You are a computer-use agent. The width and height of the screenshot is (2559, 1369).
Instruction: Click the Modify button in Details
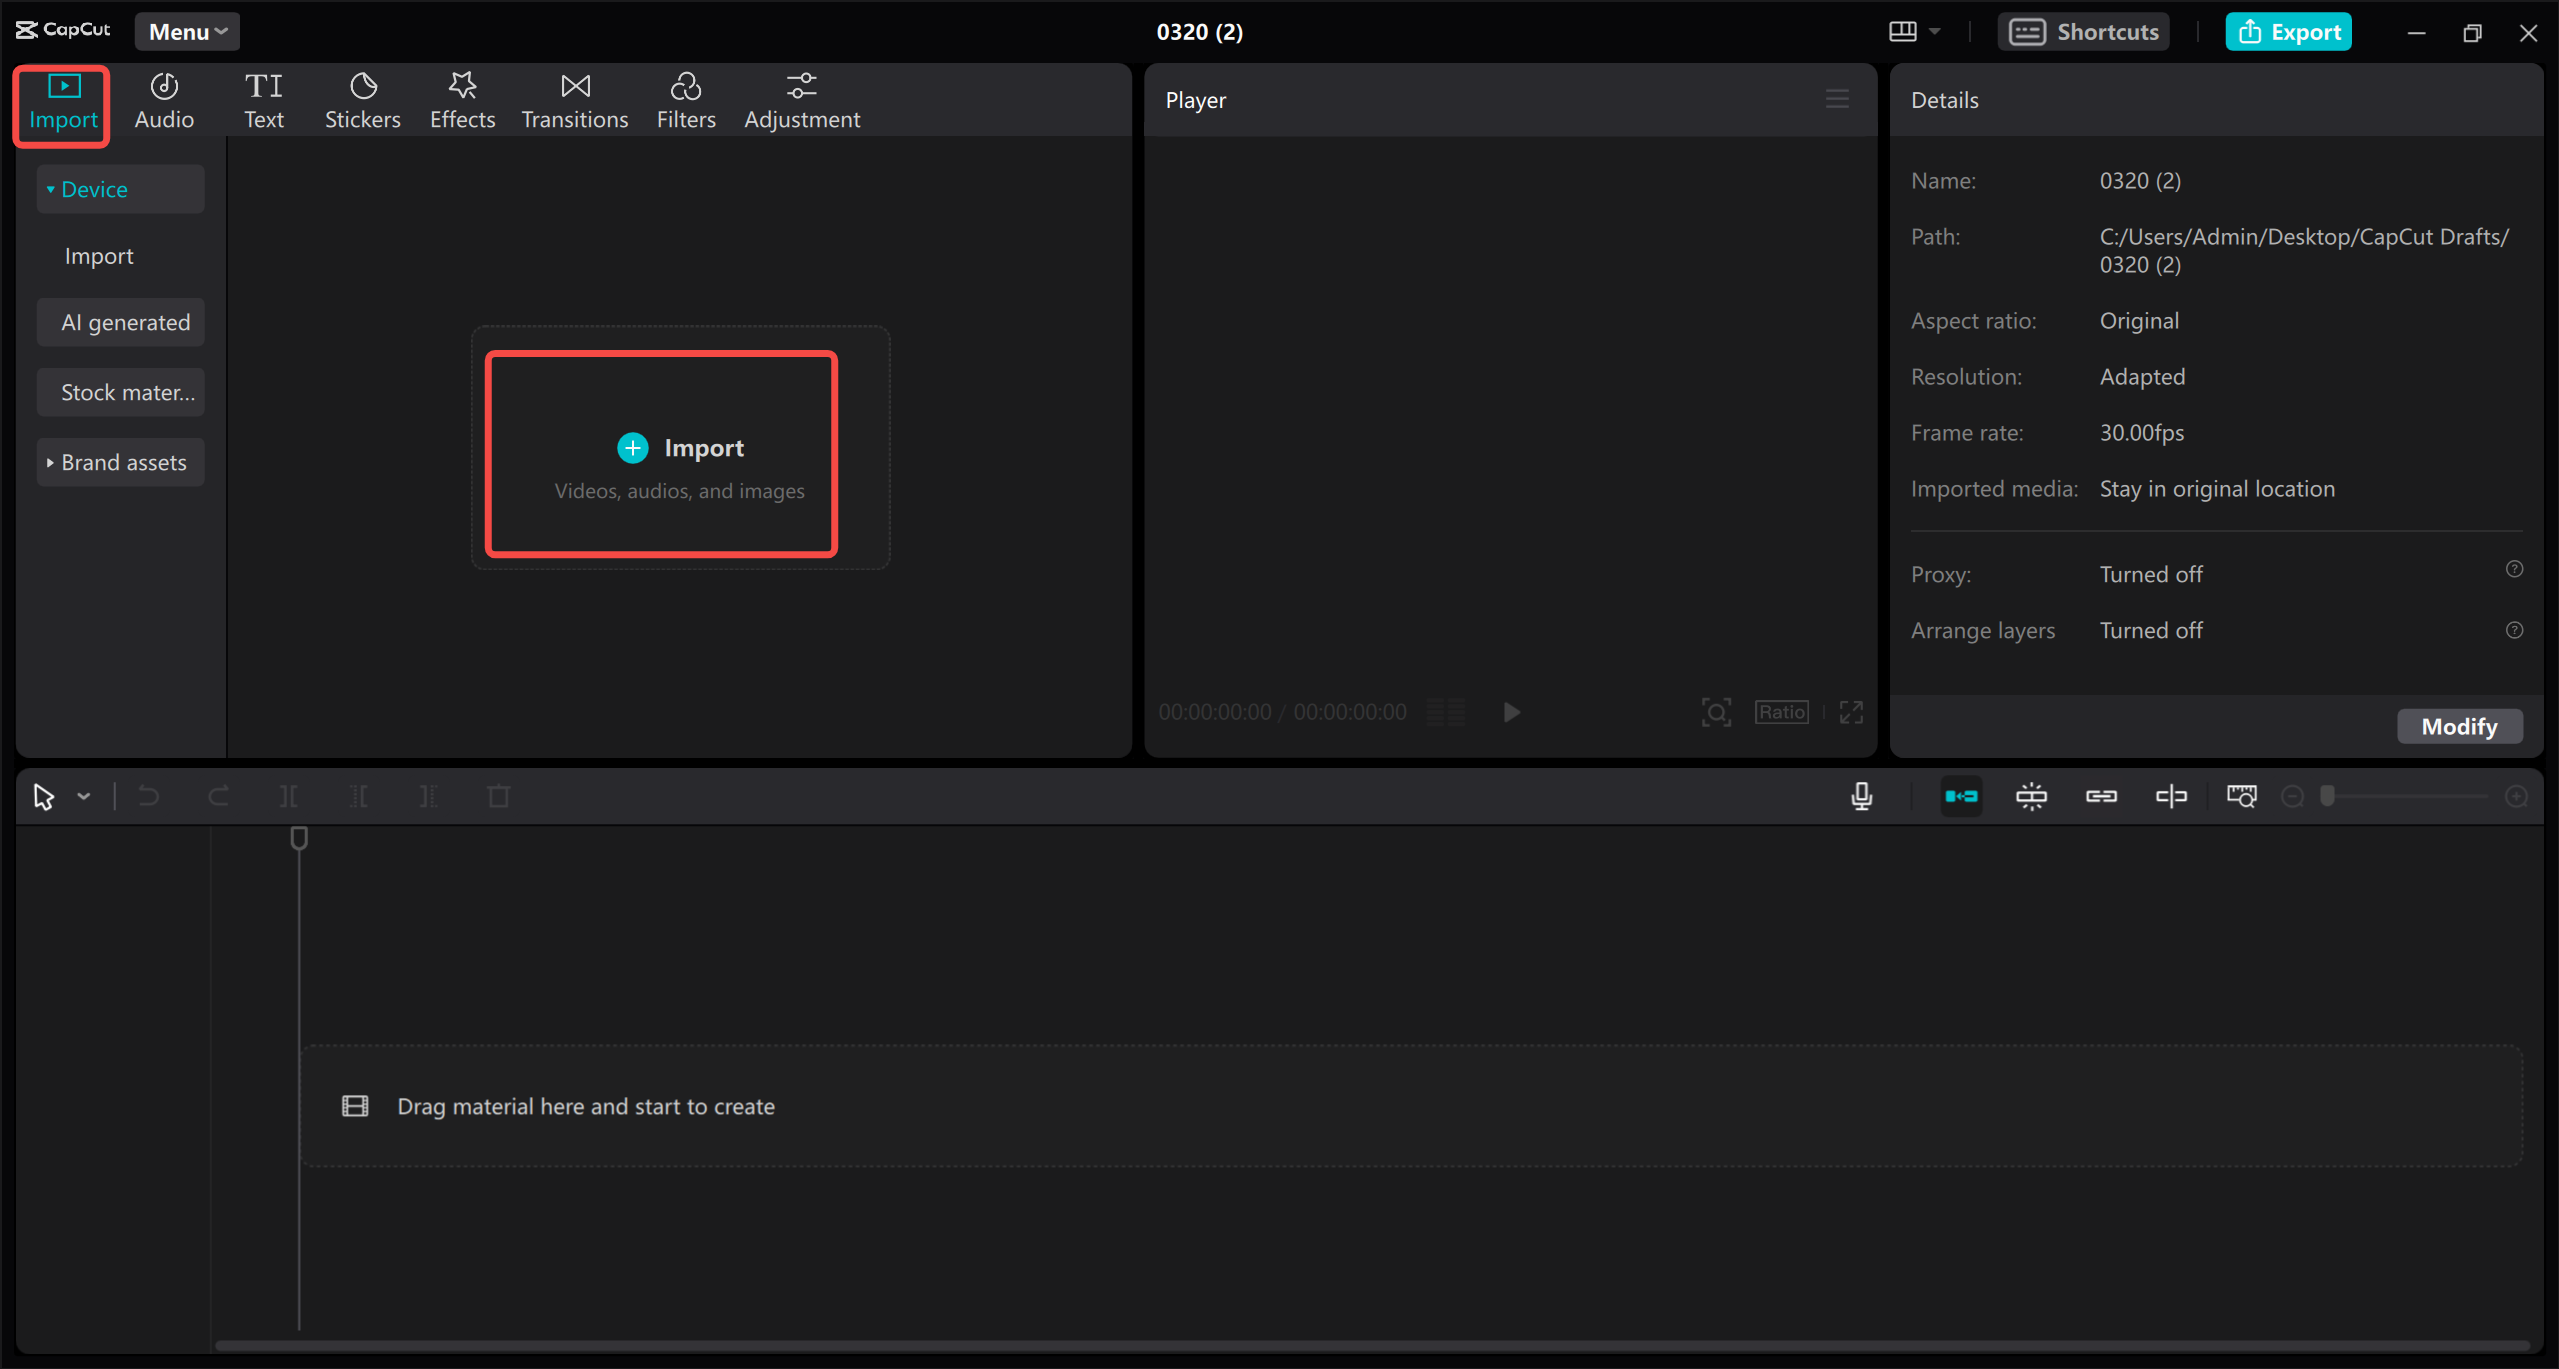click(2458, 726)
